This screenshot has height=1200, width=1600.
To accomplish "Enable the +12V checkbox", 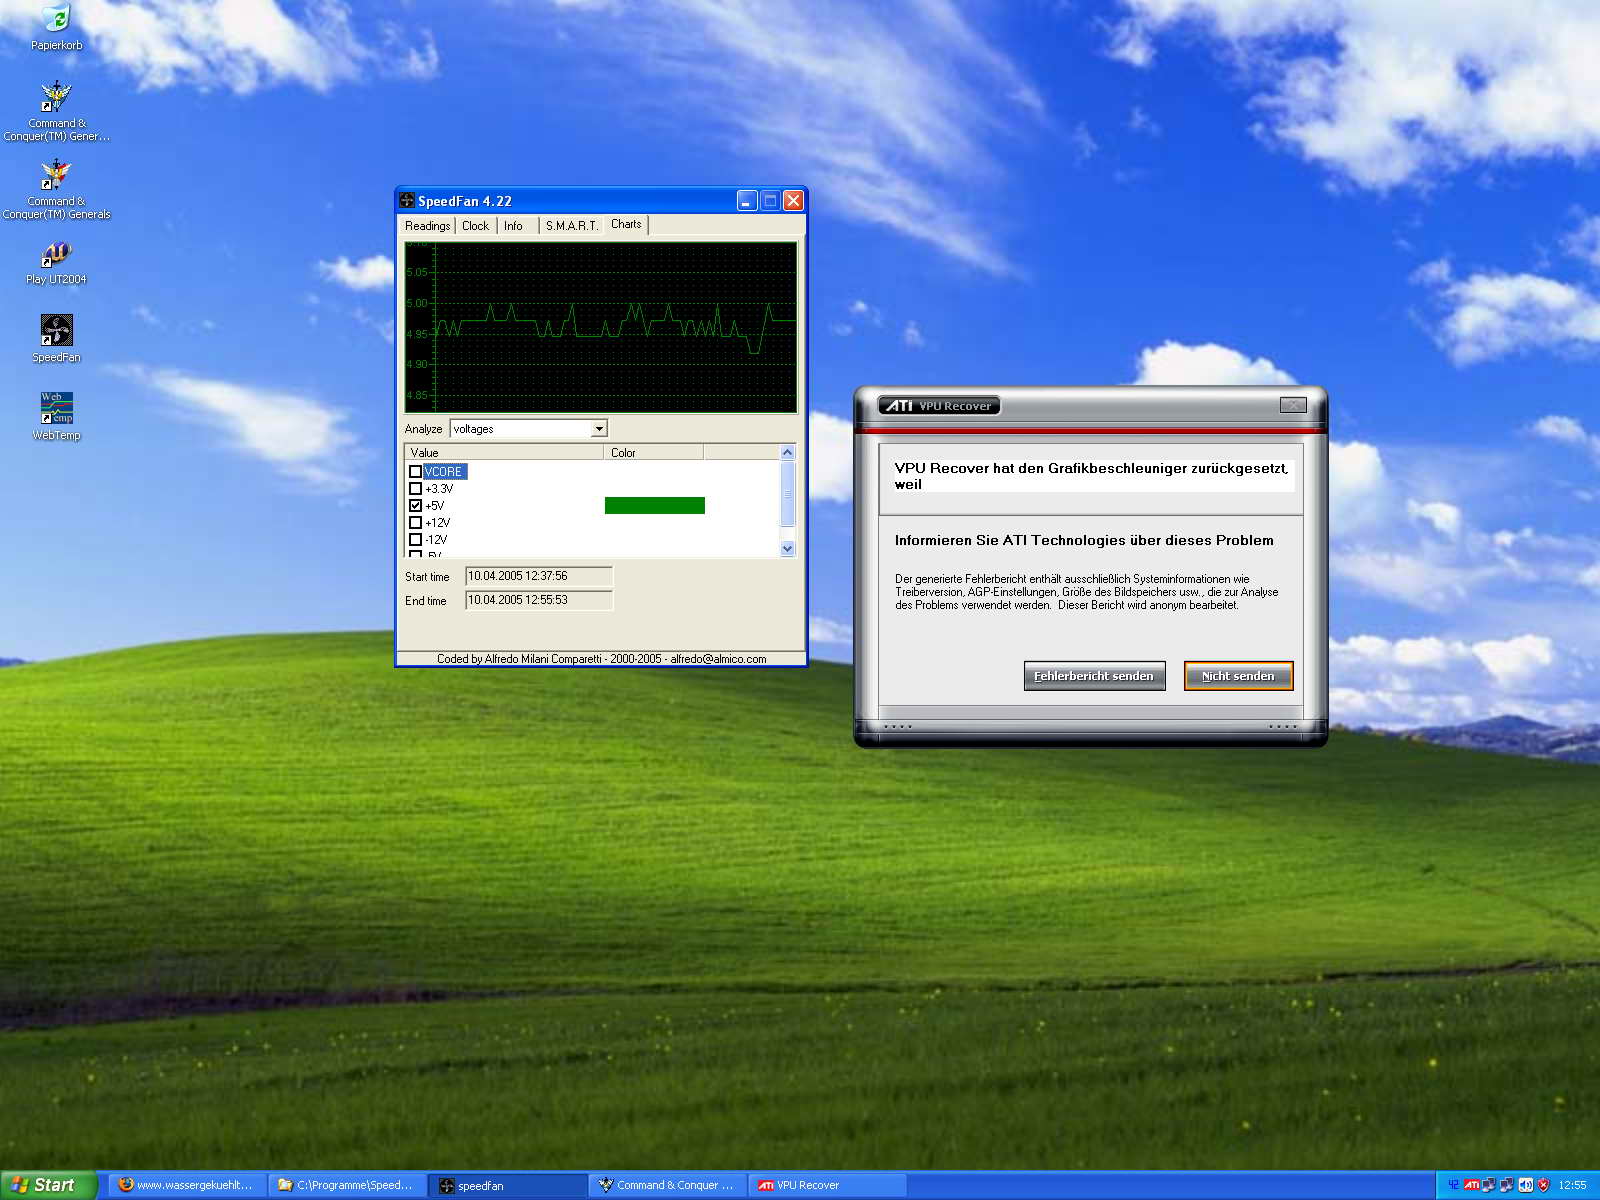I will coord(415,523).
